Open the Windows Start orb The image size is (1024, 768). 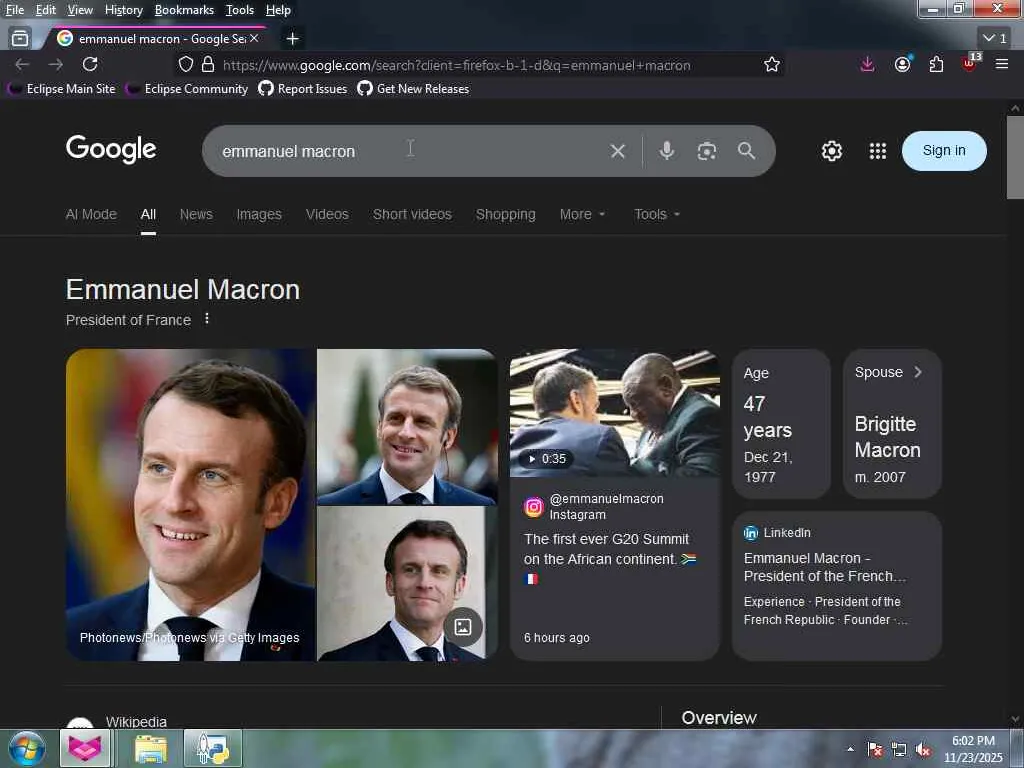pyautogui.click(x=27, y=748)
